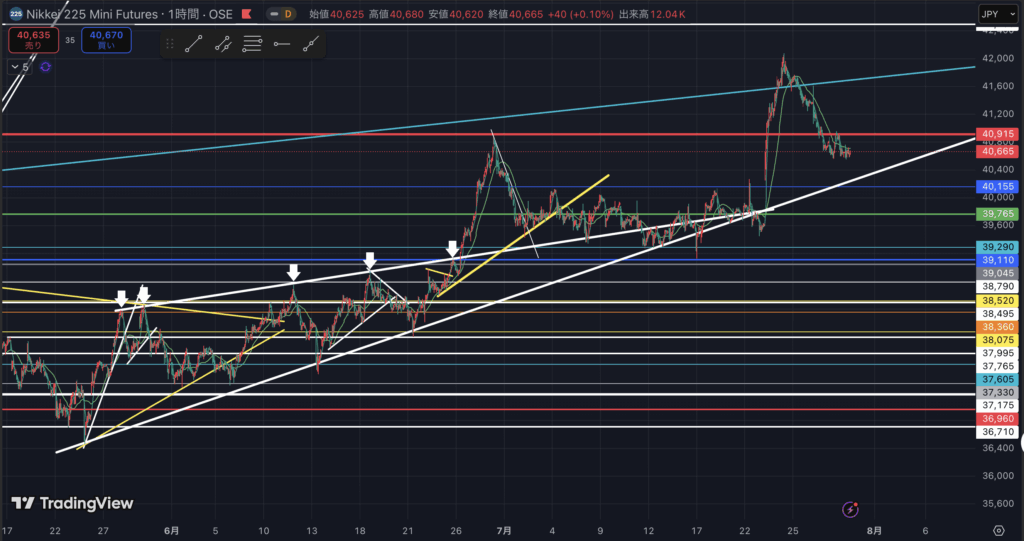Click the 37,175 price line label
The image size is (1024, 541).
(997, 405)
